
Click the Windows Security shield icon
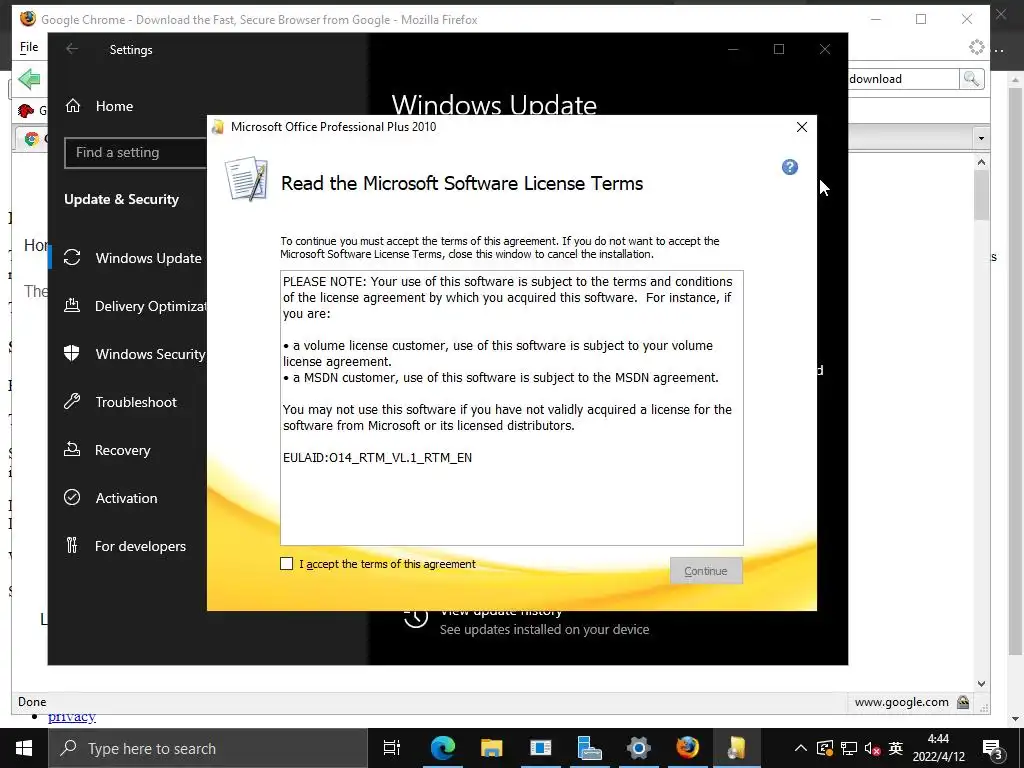click(72, 353)
